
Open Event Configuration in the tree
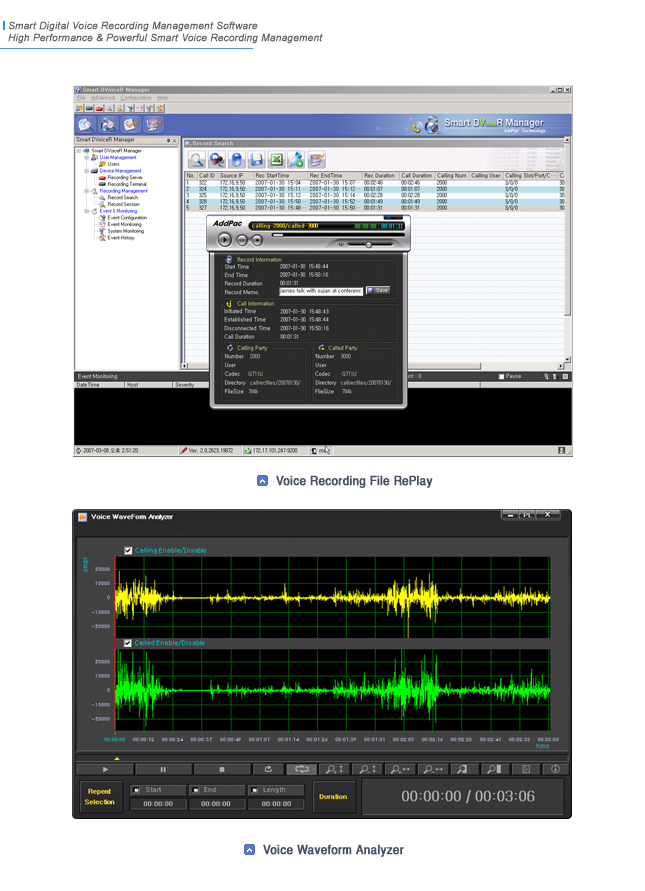pos(127,218)
